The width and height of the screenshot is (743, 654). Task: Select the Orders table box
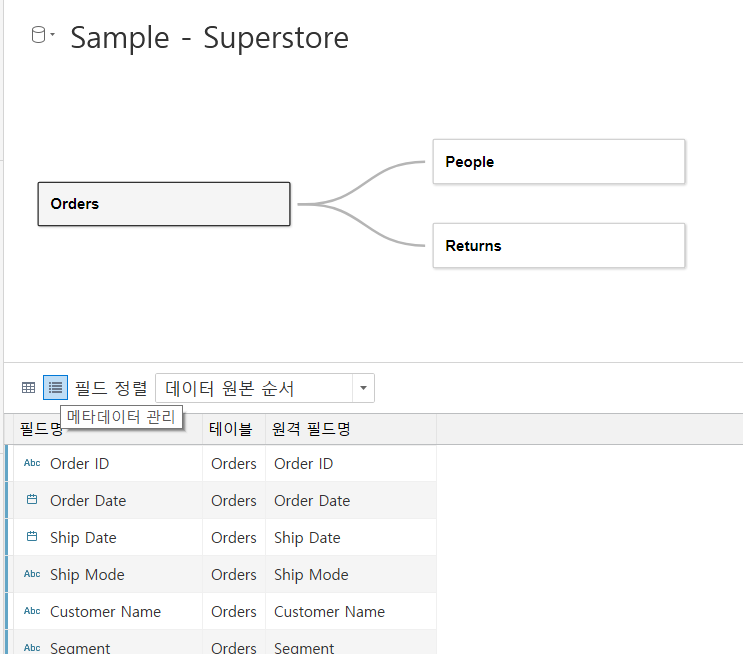click(164, 204)
